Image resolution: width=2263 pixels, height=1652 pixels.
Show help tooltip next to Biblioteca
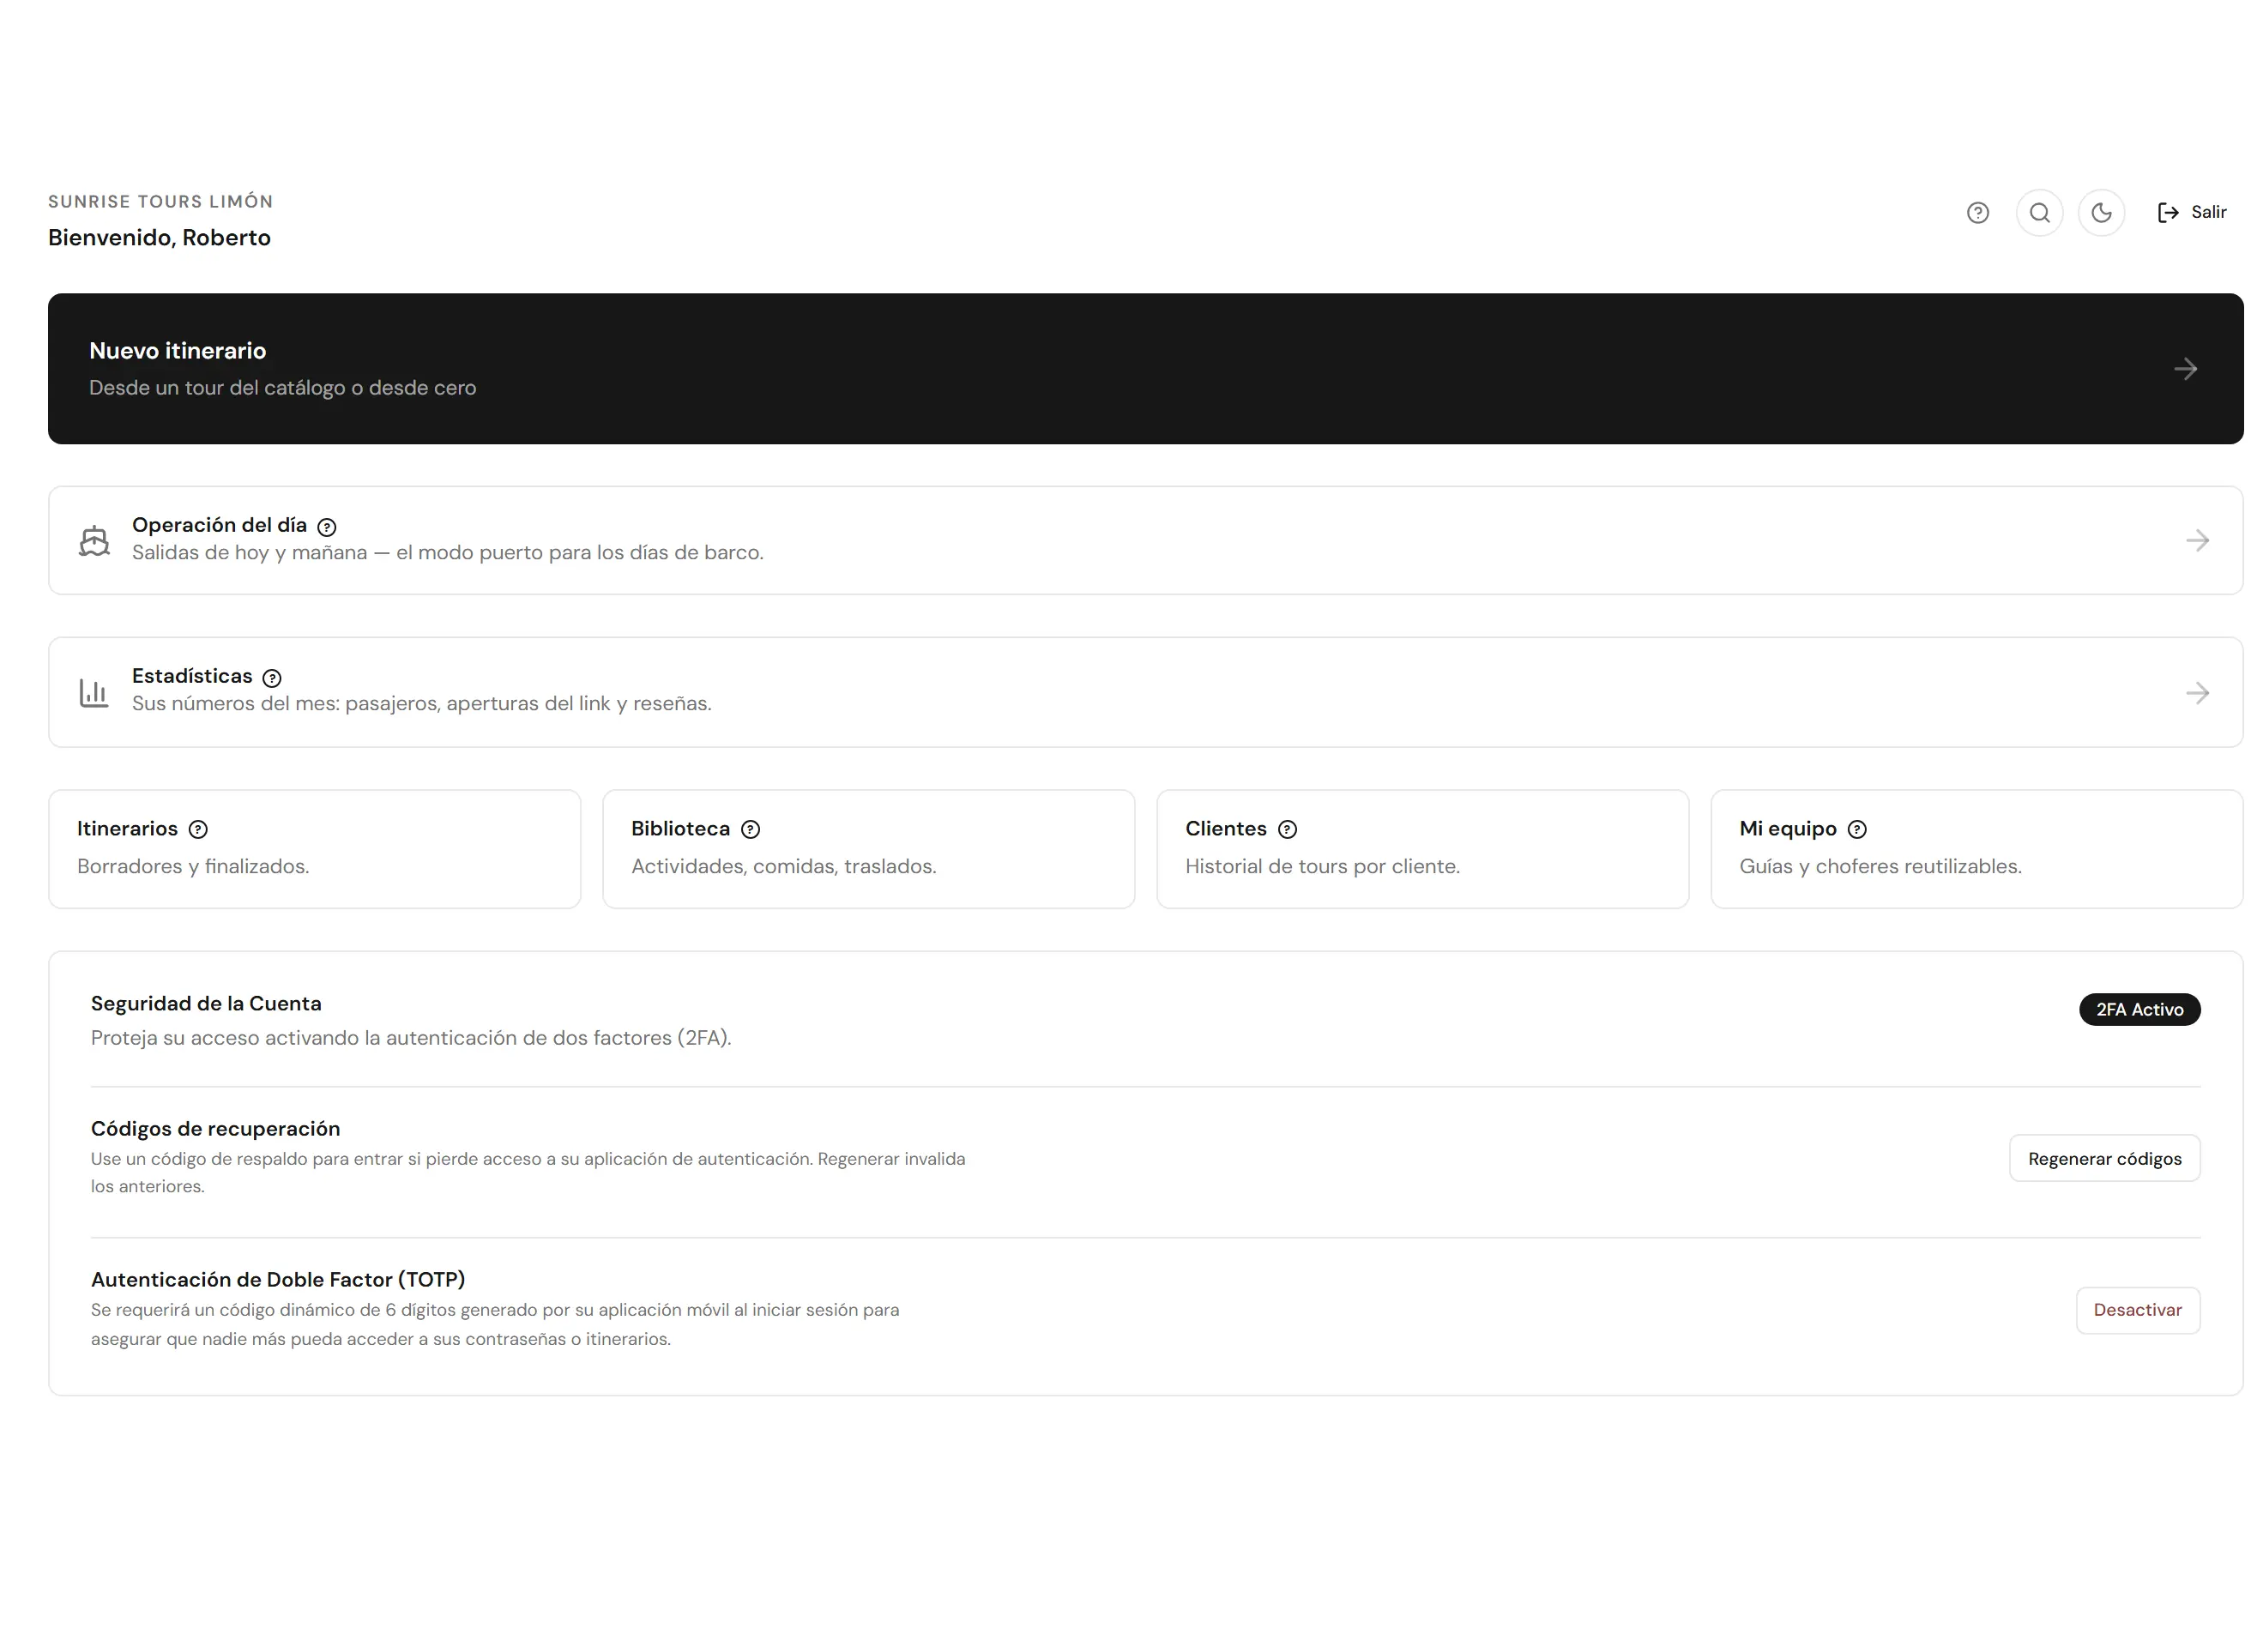(750, 829)
